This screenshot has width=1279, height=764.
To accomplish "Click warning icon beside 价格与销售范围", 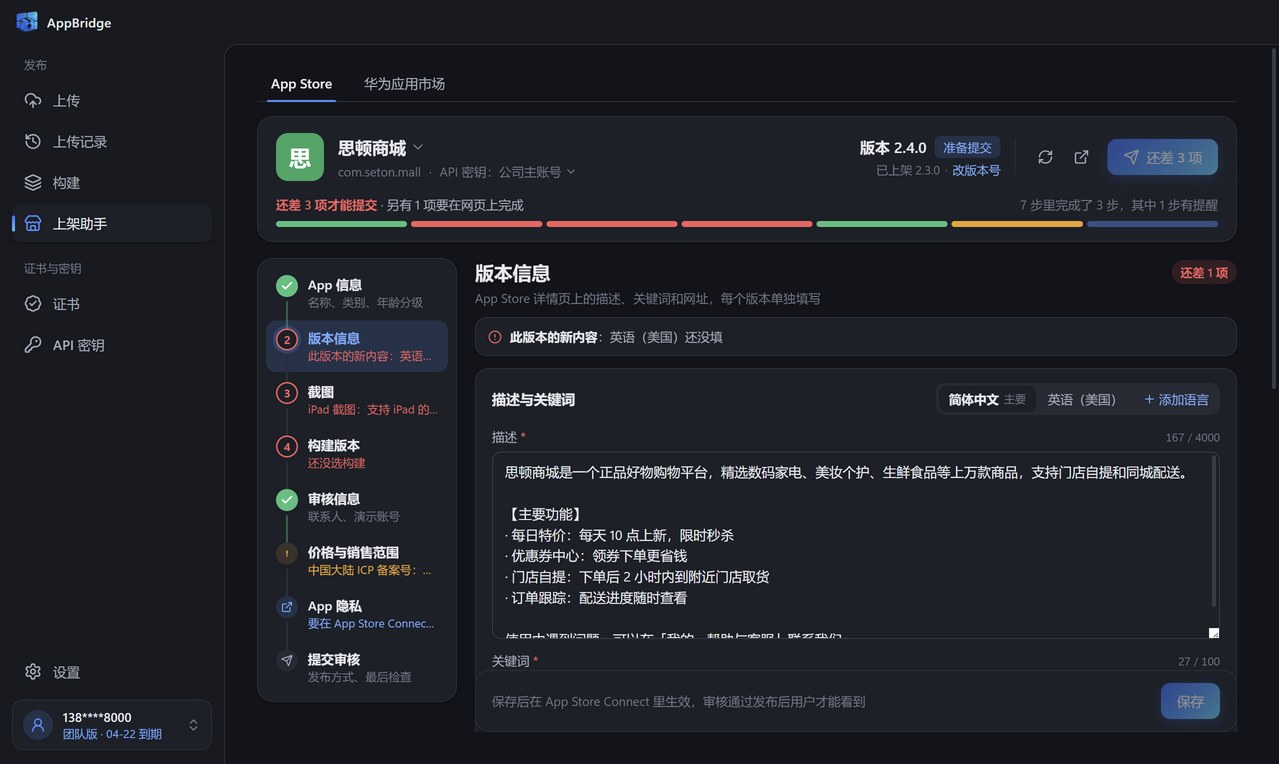I will (287, 553).
